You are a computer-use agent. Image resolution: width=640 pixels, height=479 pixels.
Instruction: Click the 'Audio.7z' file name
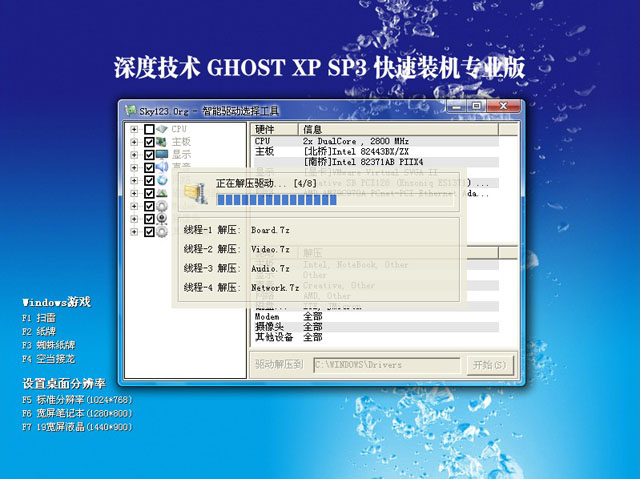(270, 268)
